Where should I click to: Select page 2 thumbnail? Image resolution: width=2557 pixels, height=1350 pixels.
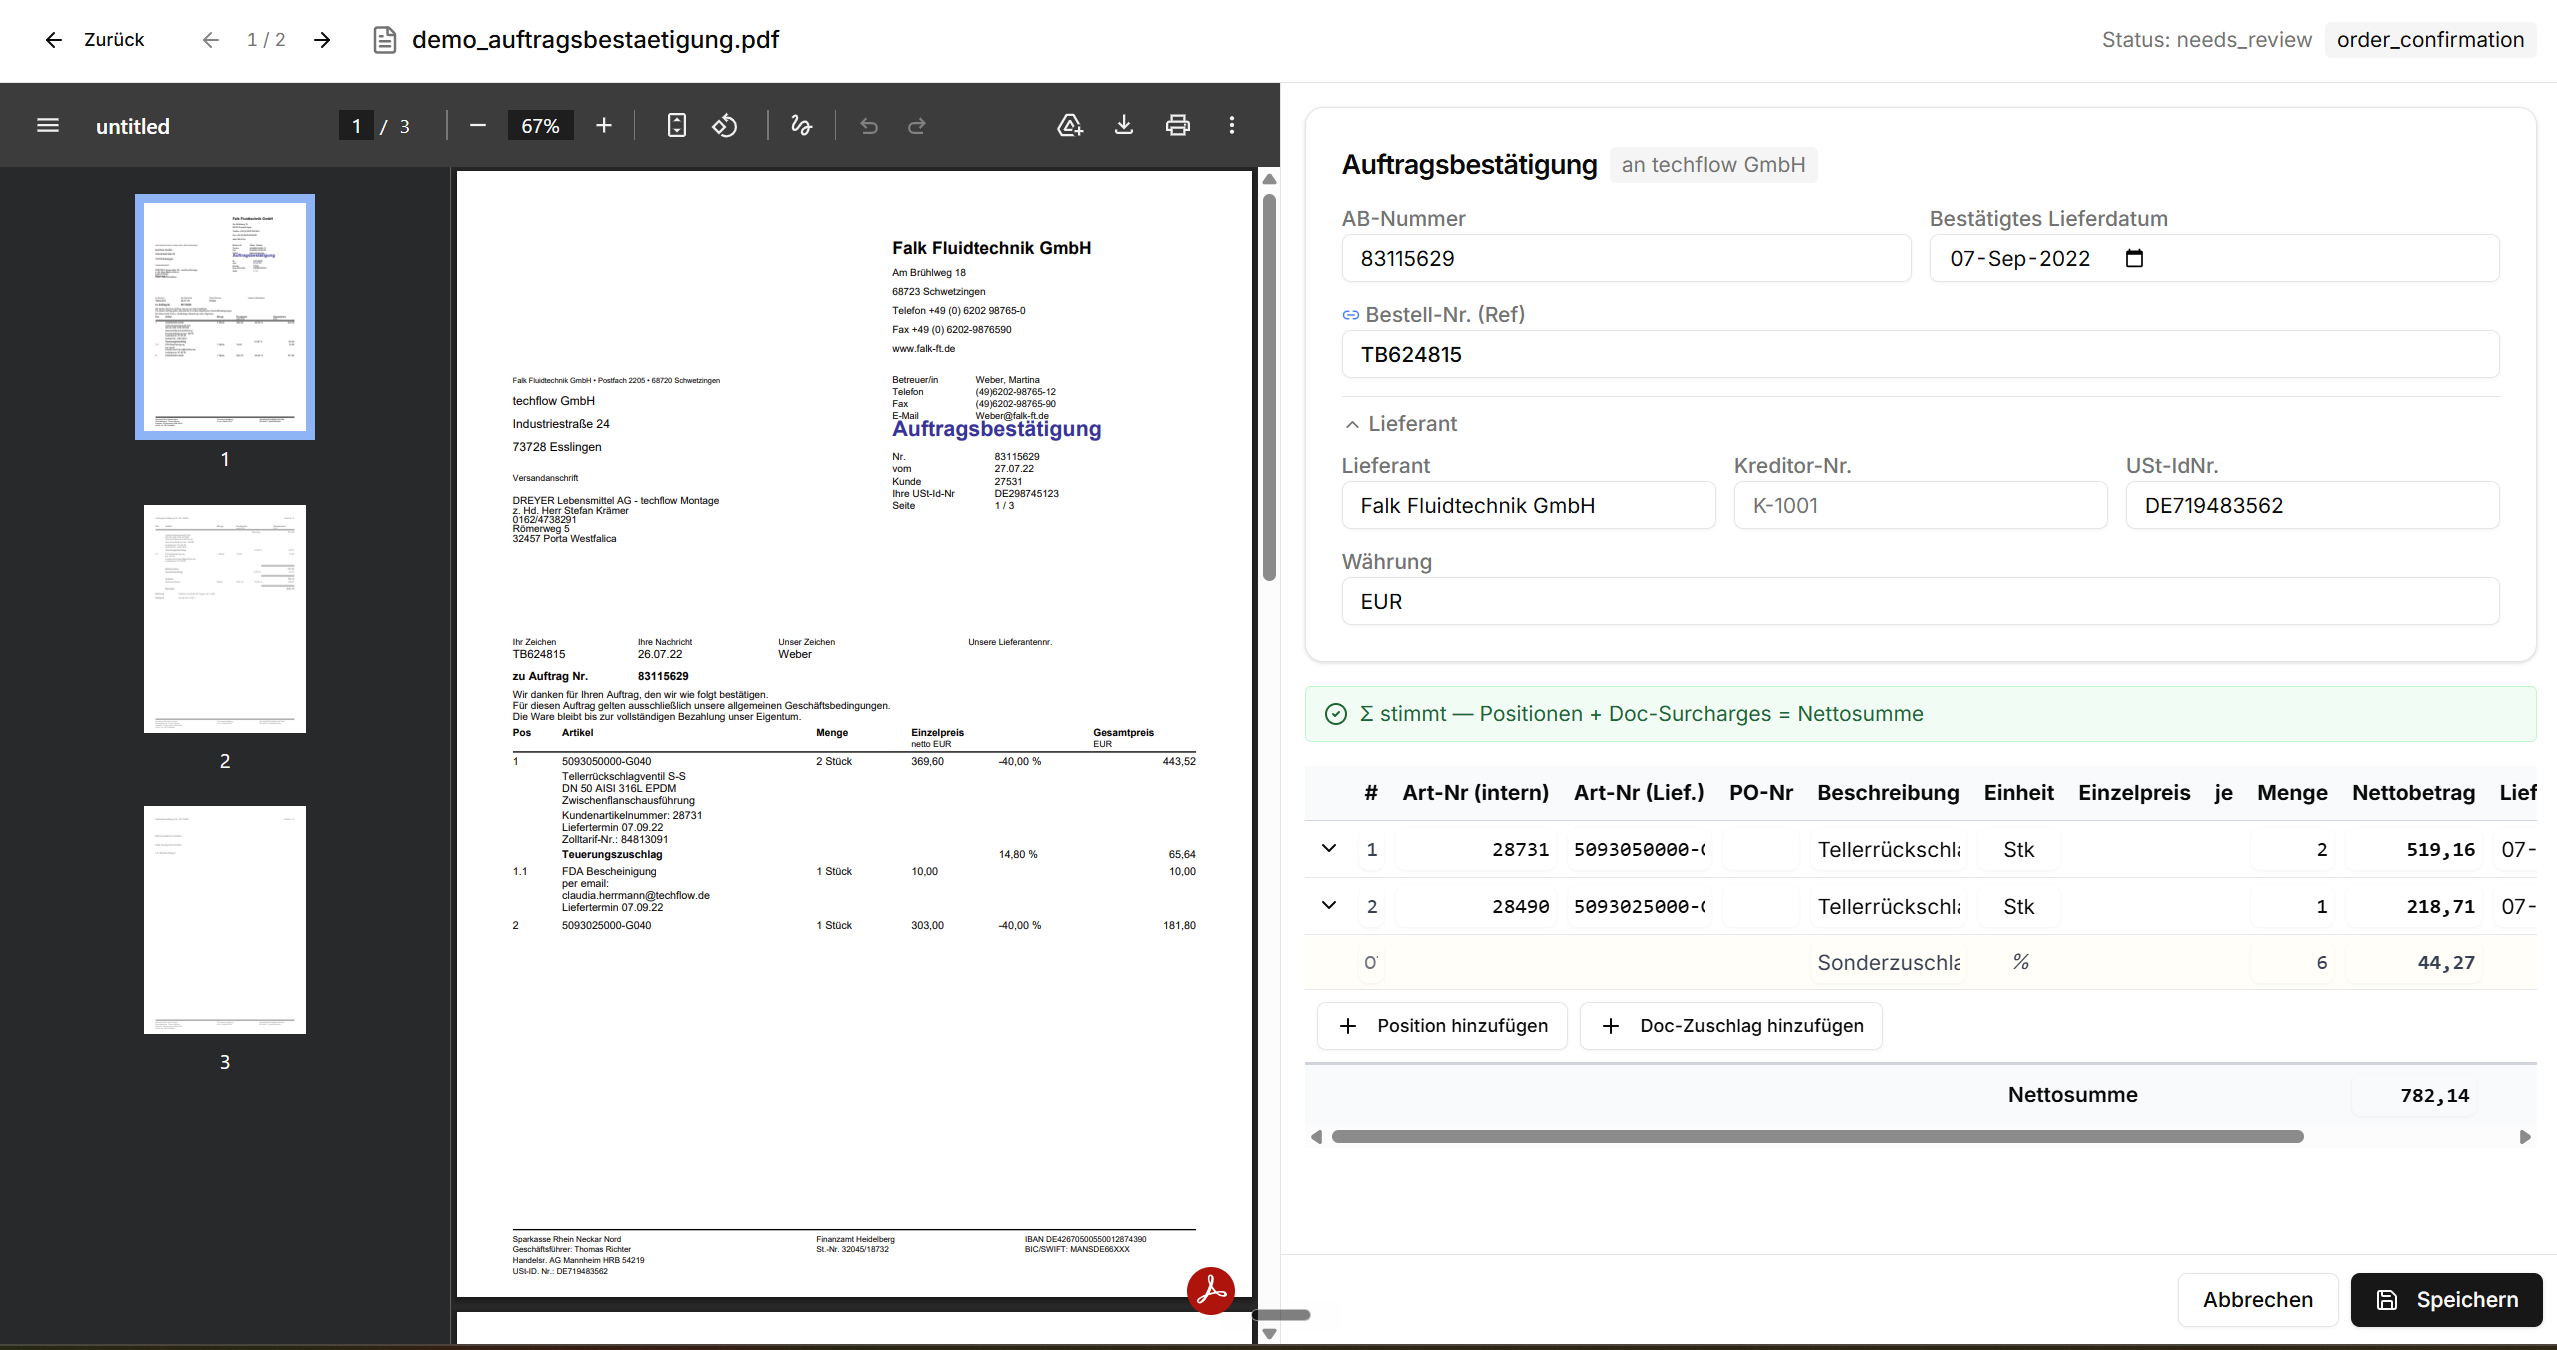click(x=225, y=619)
